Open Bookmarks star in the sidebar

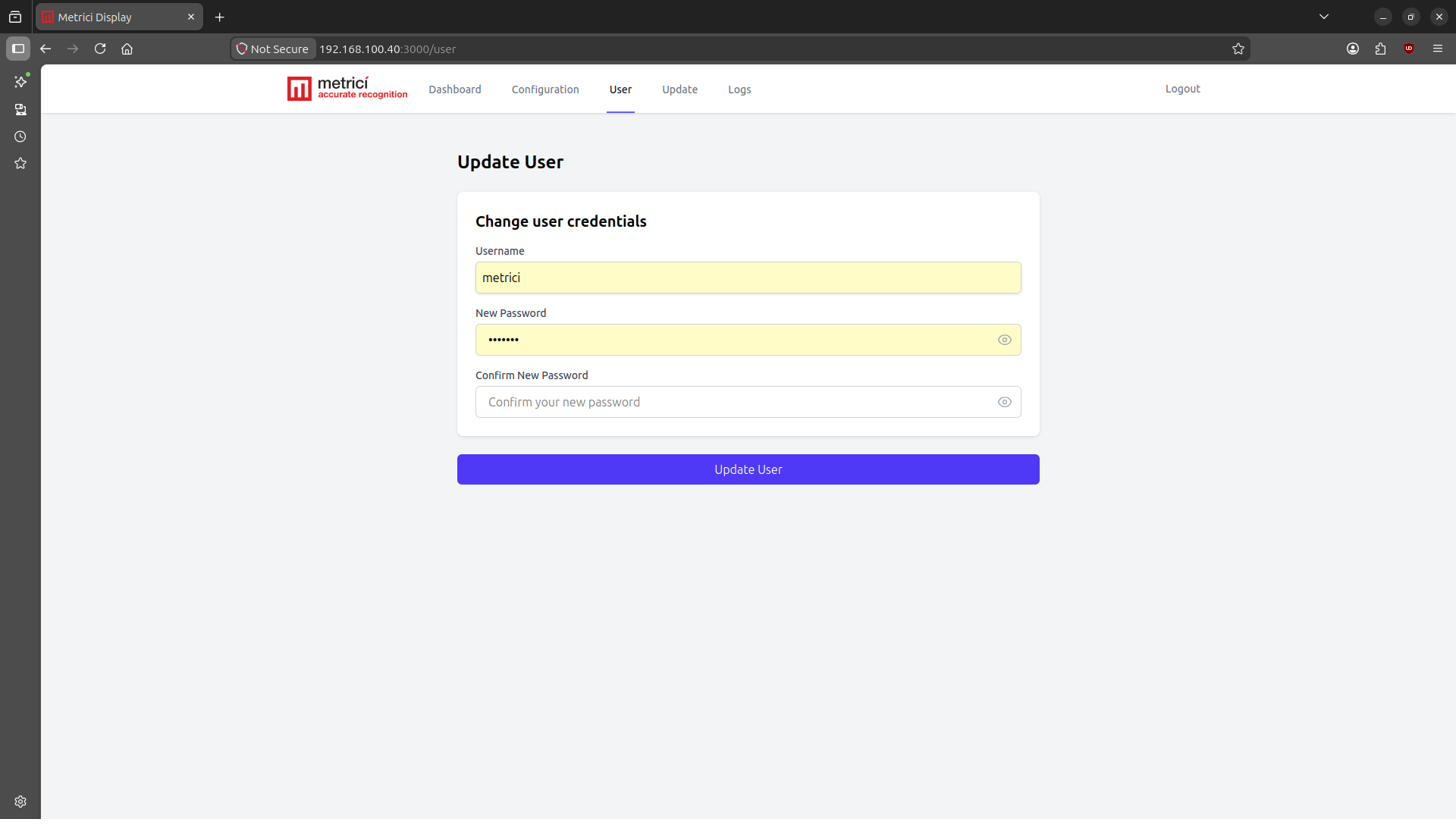(20, 164)
